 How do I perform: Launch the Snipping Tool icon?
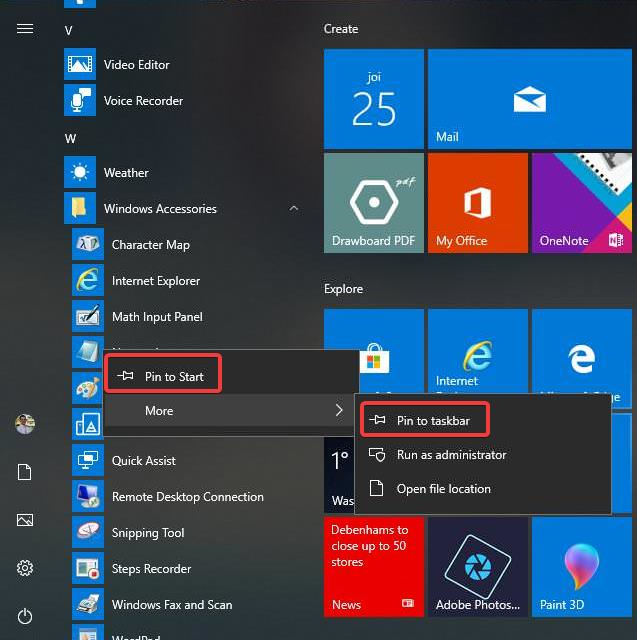88,532
